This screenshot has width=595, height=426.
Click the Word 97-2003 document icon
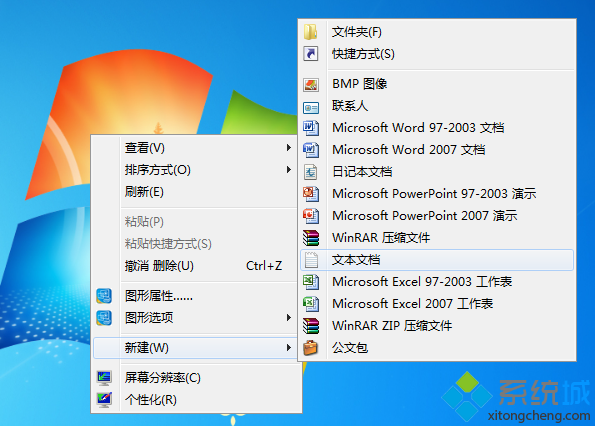click(x=311, y=128)
